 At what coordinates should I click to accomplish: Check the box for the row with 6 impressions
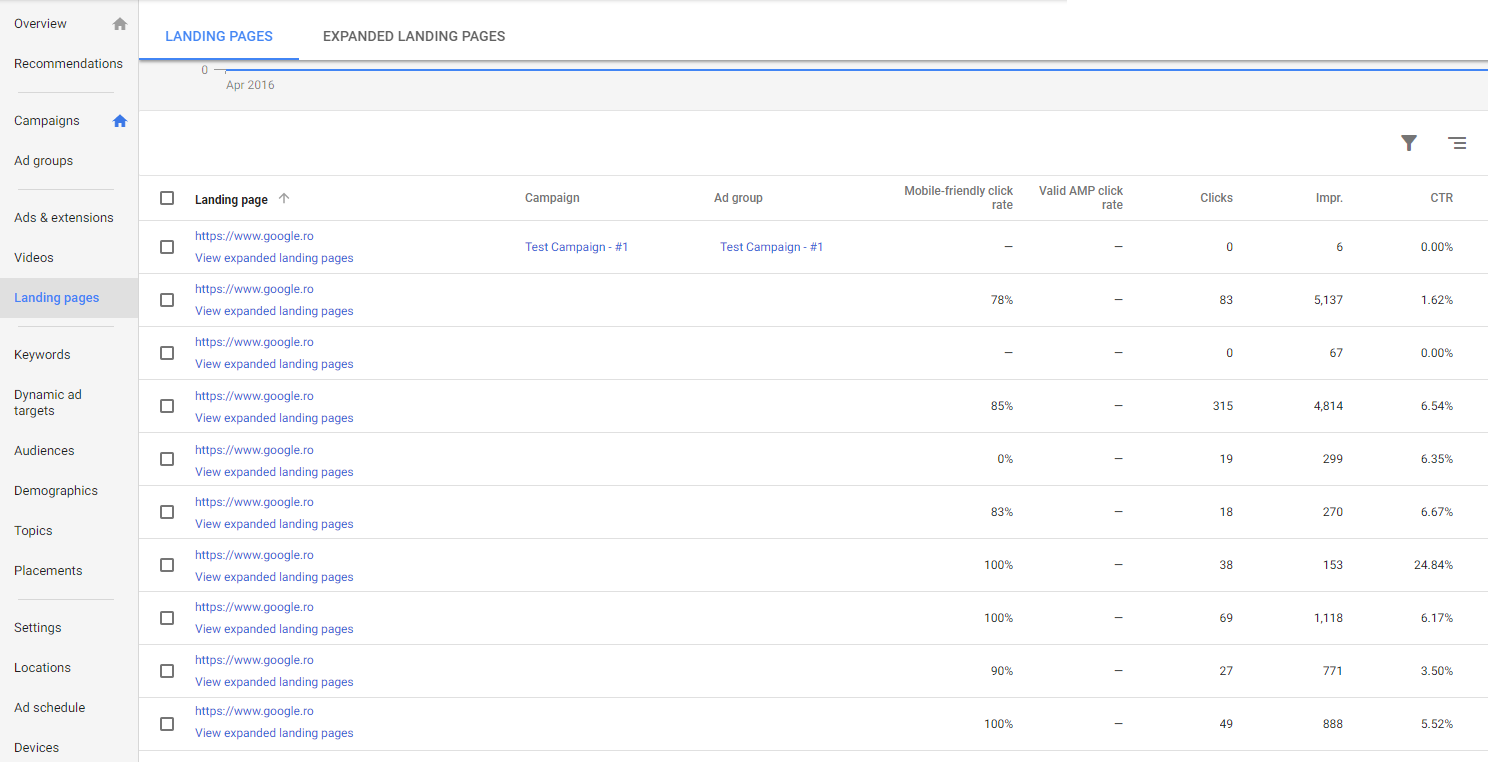point(167,247)
